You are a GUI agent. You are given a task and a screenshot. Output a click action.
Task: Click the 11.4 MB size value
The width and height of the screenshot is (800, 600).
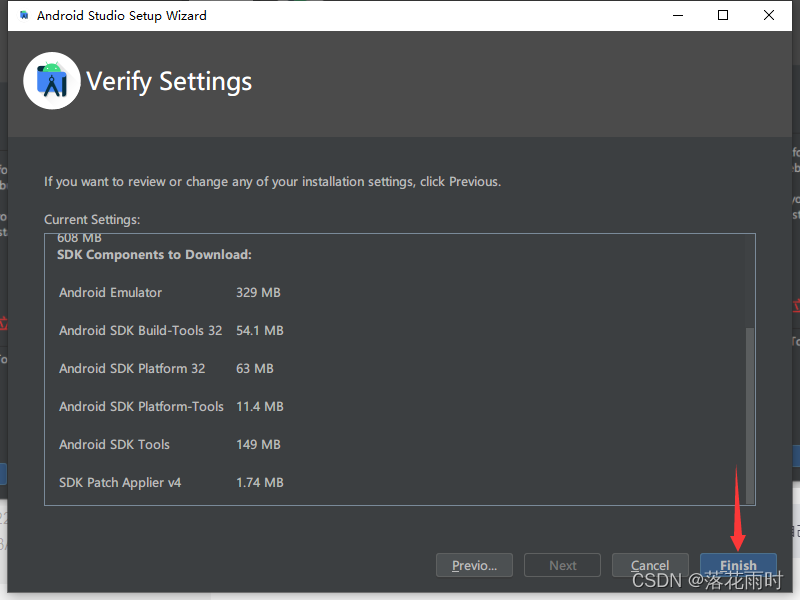tap(260, 407)
